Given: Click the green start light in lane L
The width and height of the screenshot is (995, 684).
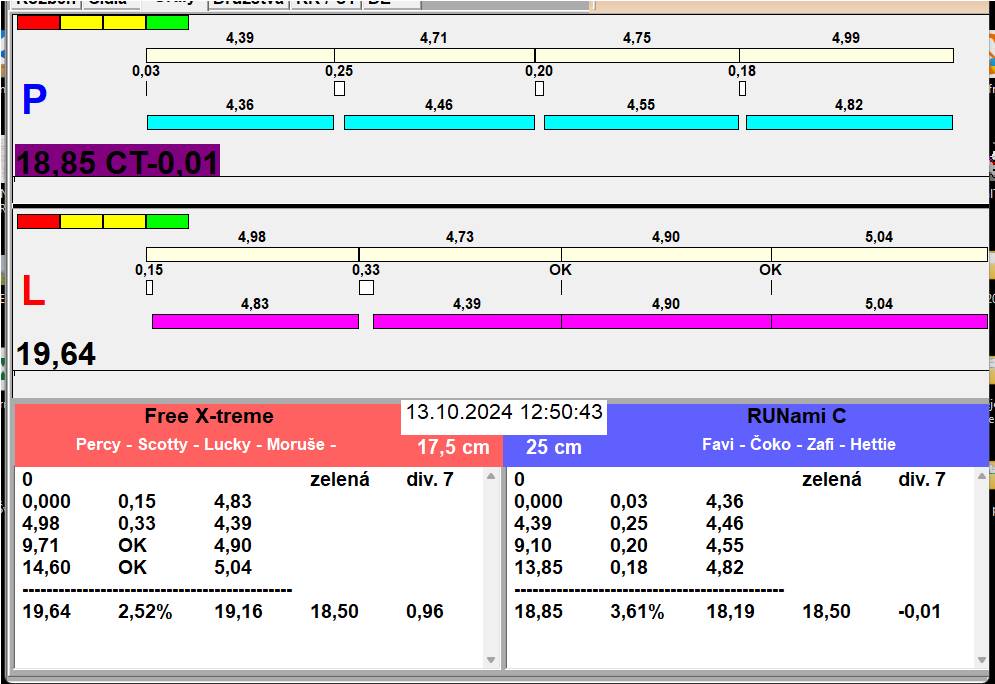Looking at the screenshot, I should (167, 221).
